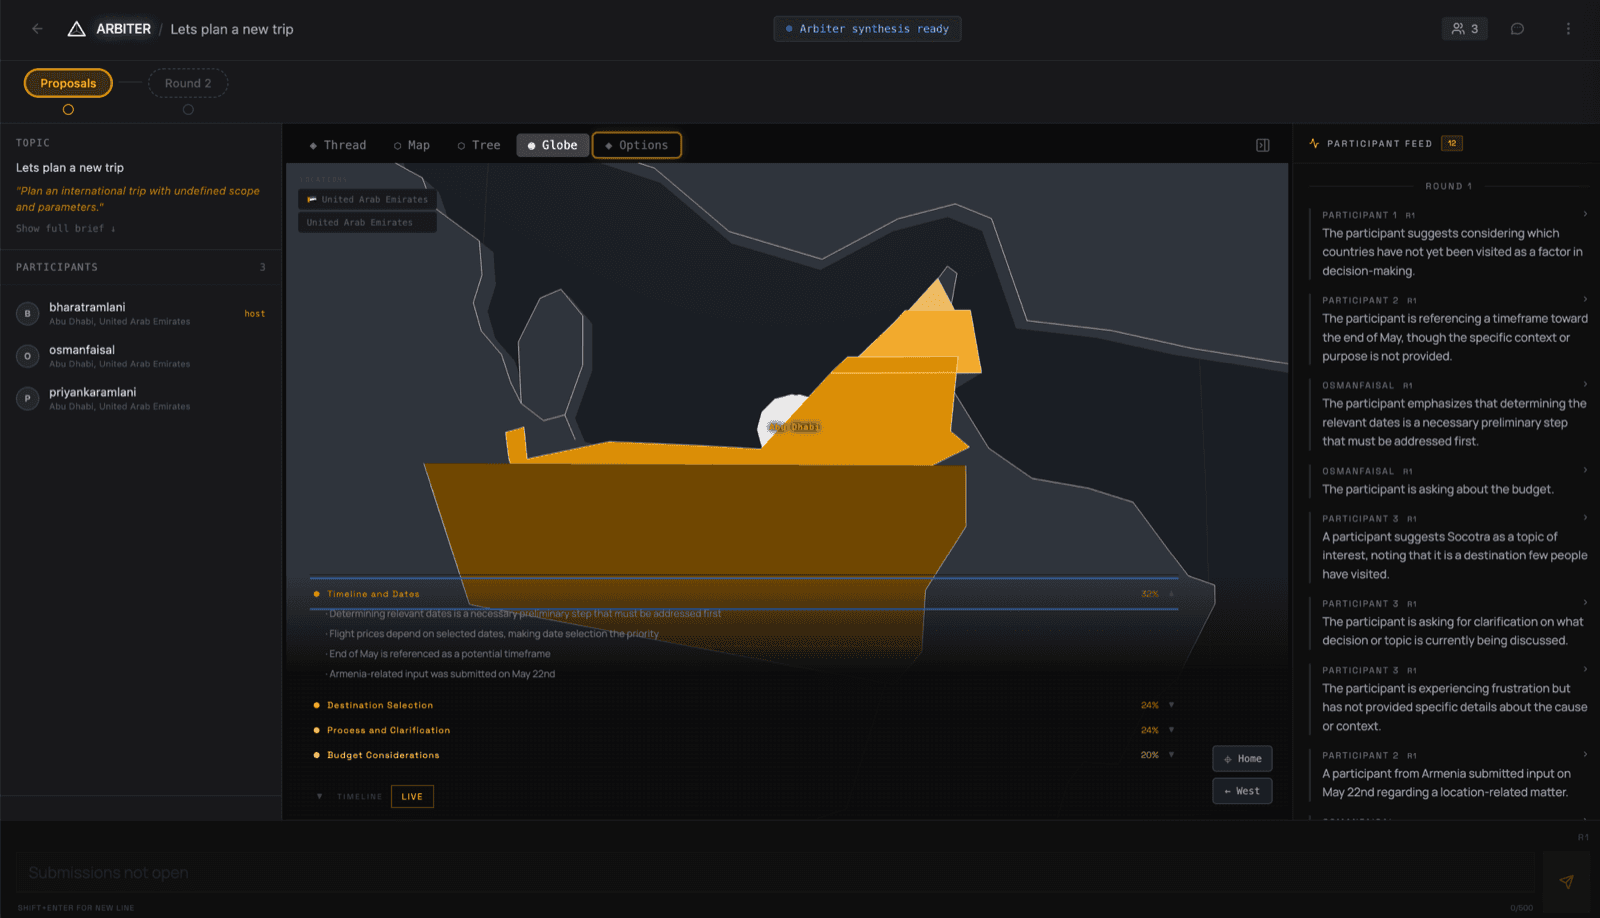
Task: Expand the Show full brief link
Action: [66, 229]
